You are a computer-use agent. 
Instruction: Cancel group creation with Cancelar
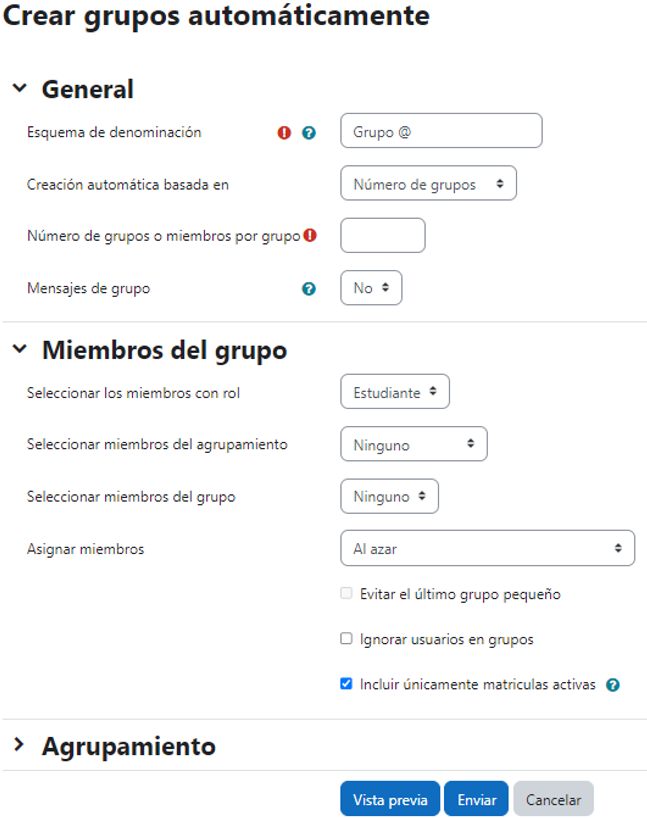(x=553, y=798)
